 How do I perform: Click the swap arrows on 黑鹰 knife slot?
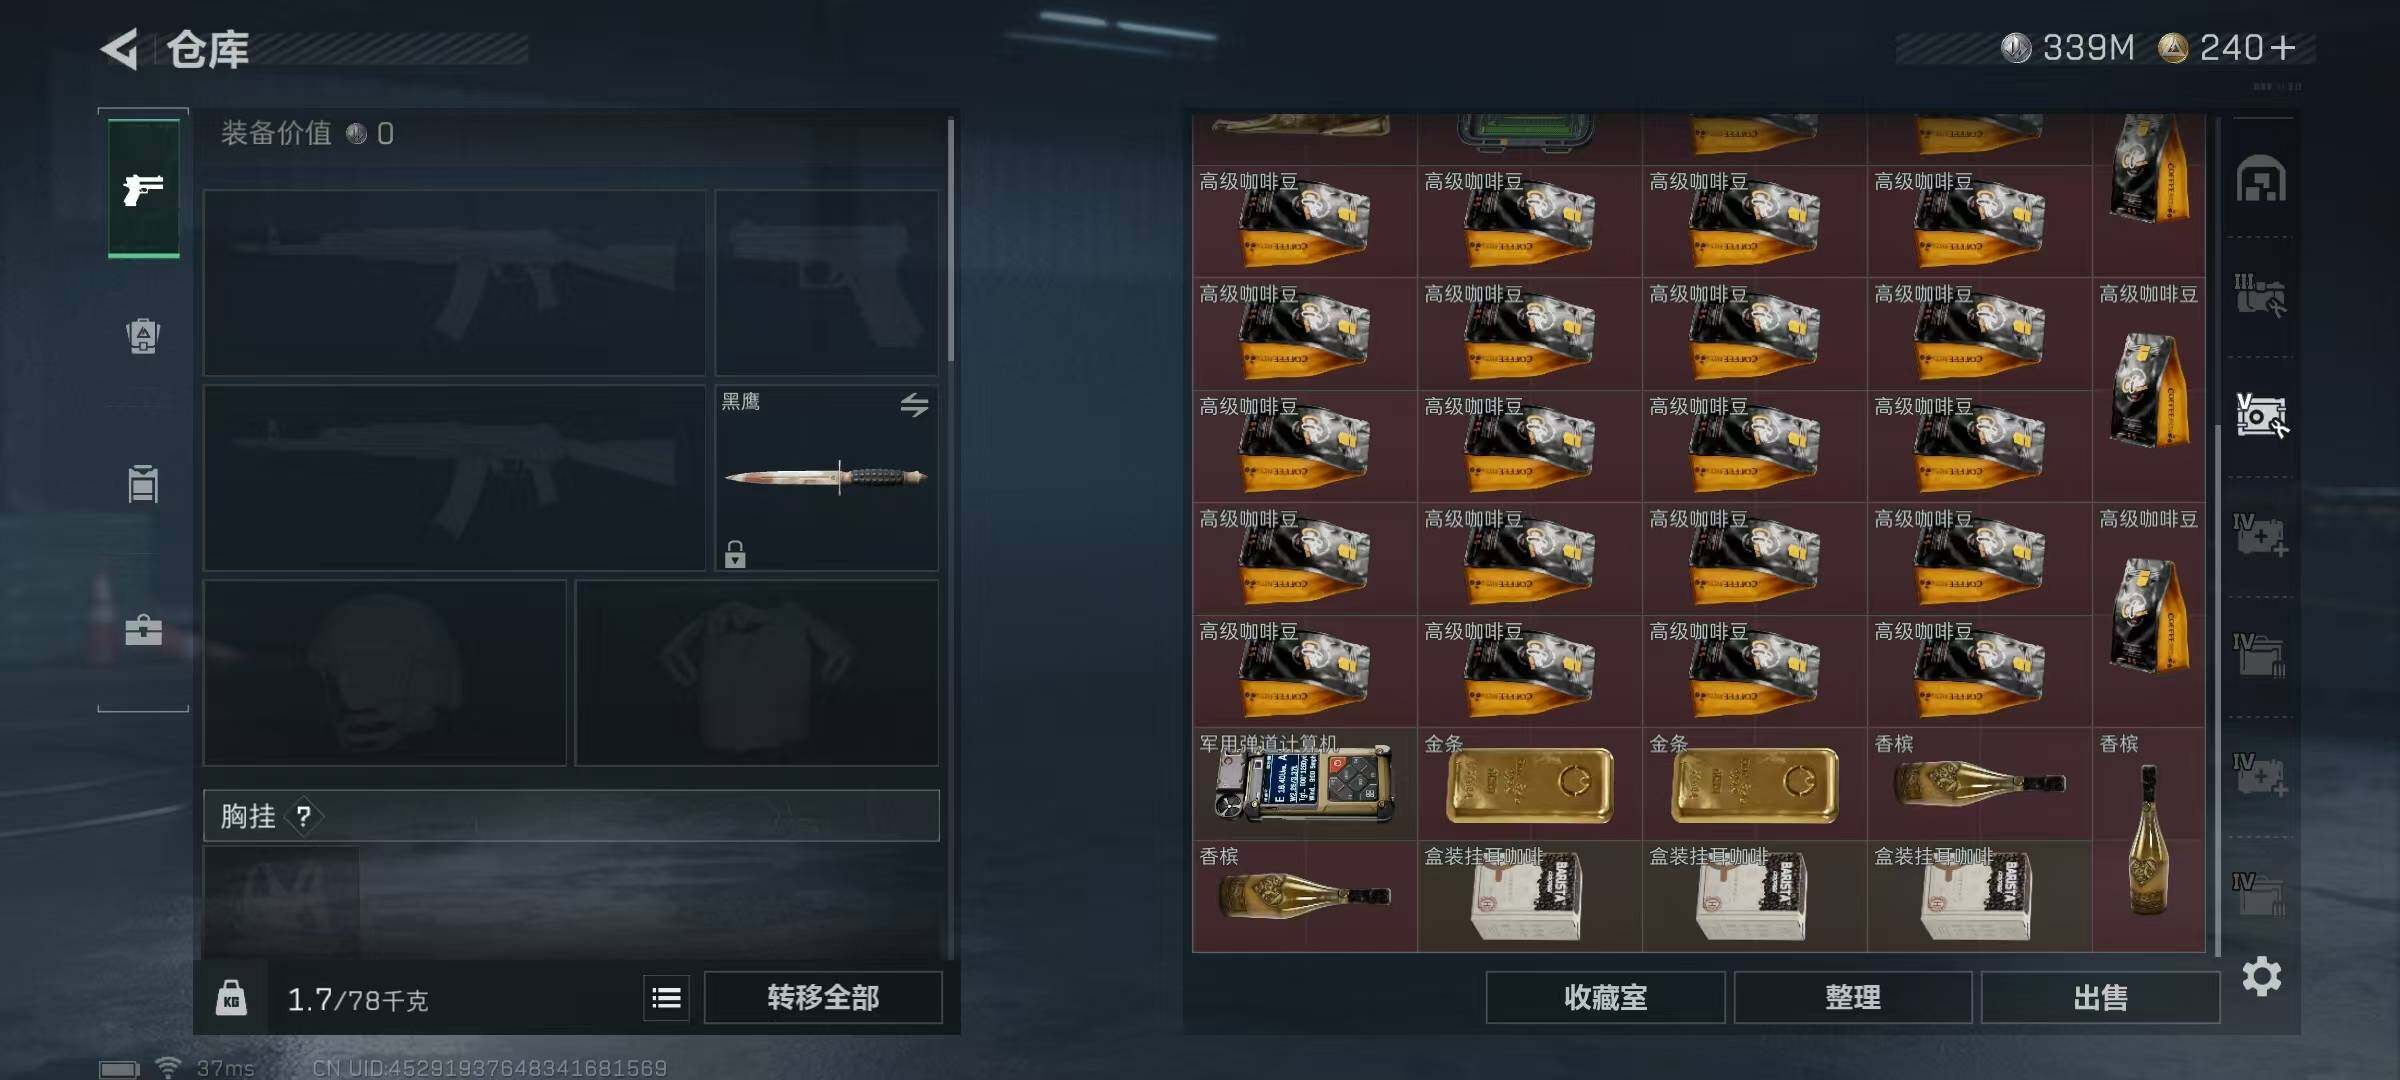[x=914, y=404]
